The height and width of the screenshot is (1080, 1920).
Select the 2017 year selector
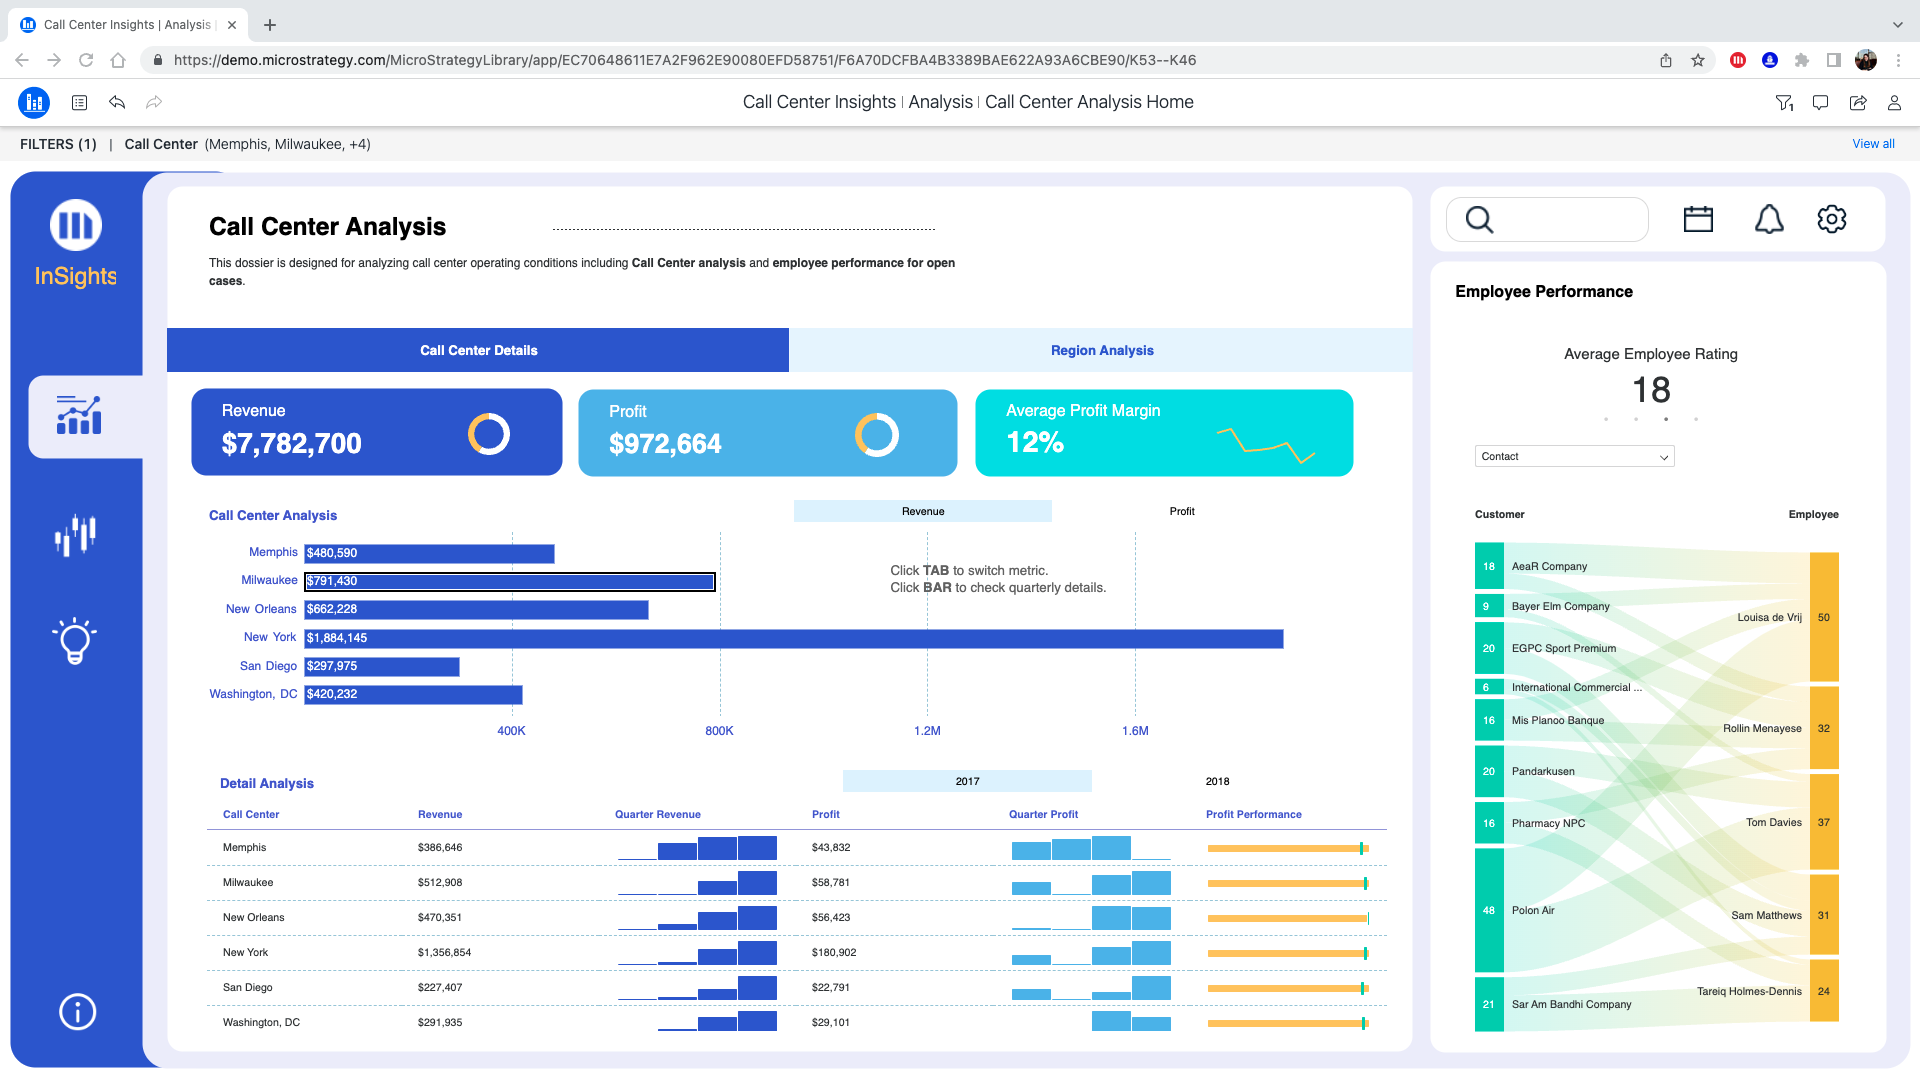click(x=966, y=781)
